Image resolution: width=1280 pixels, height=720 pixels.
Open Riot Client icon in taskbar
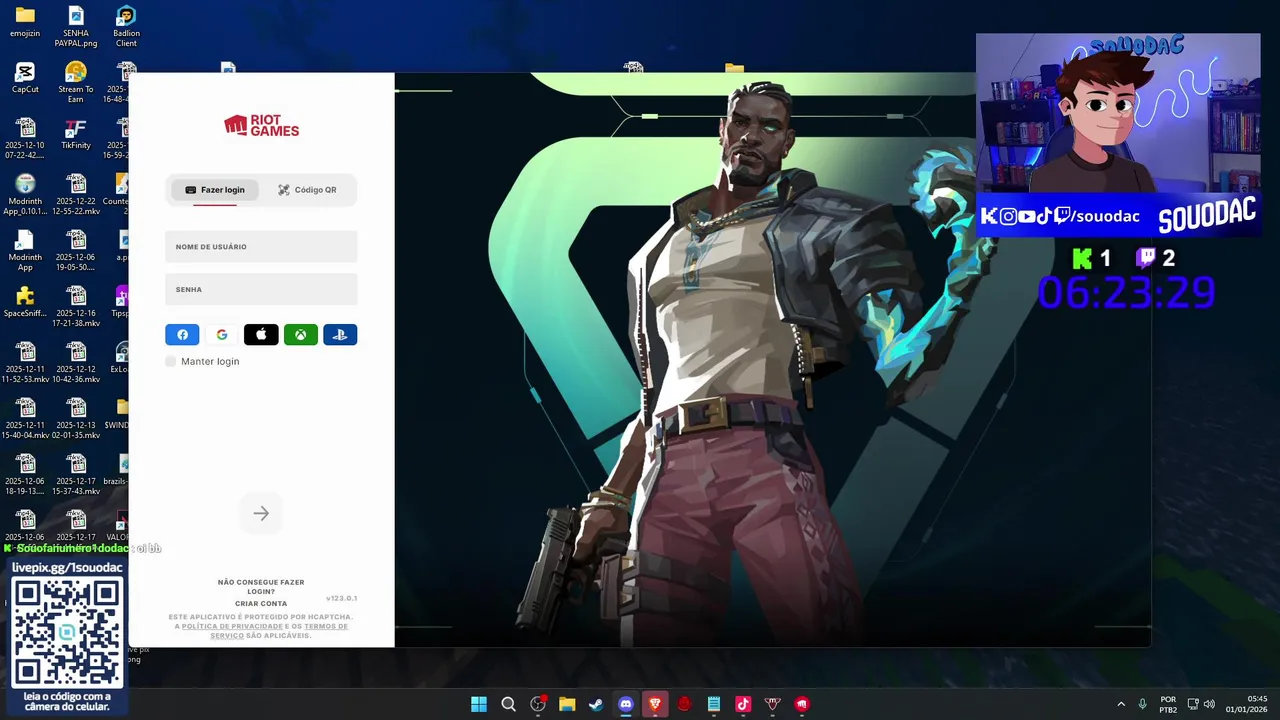click(x=801, y=704)
